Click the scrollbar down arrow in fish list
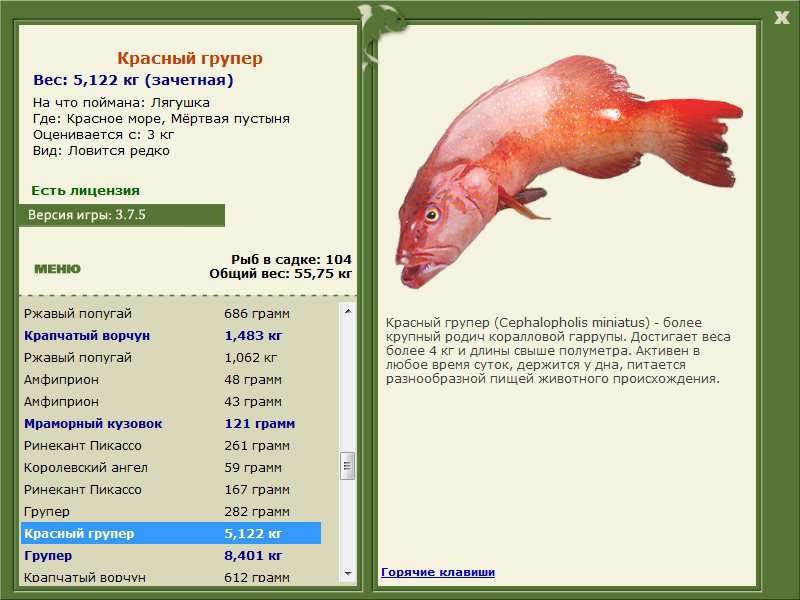800x600 pixels. (x=348, y=574)
